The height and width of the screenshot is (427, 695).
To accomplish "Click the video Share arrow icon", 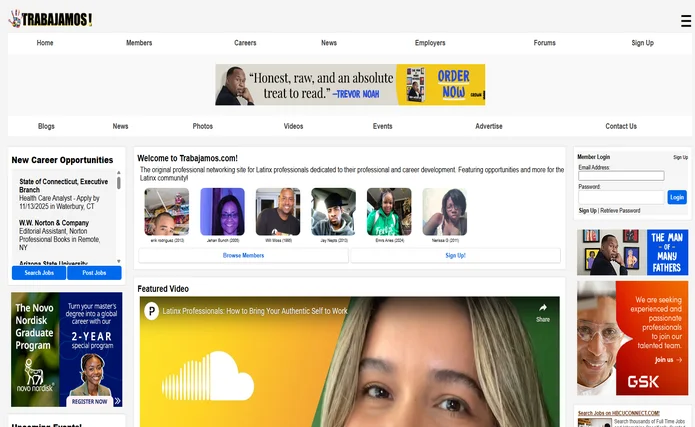I will coord(543,308).
